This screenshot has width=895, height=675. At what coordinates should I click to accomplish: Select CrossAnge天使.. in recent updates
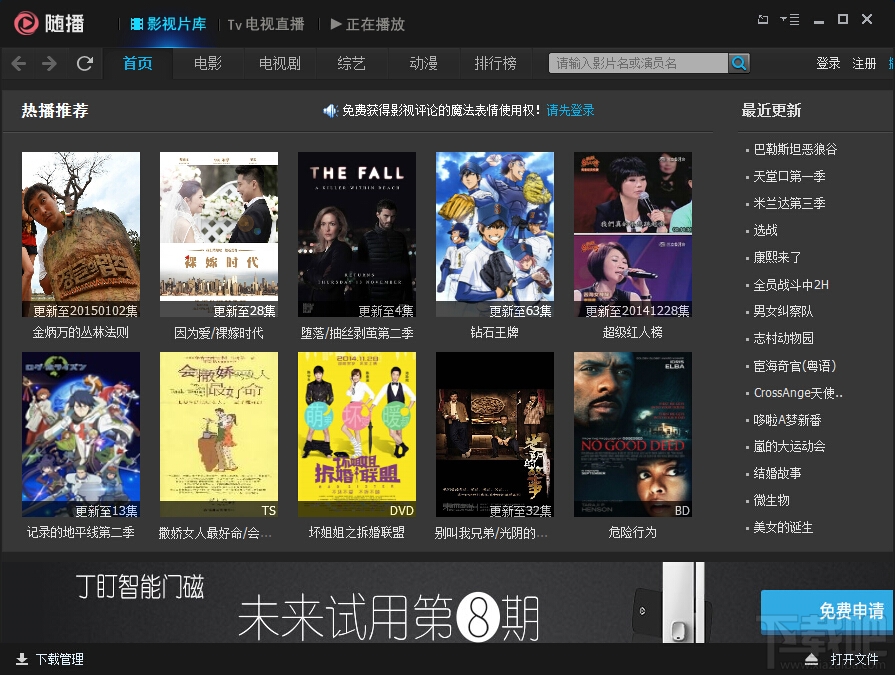tap(798, 393)
